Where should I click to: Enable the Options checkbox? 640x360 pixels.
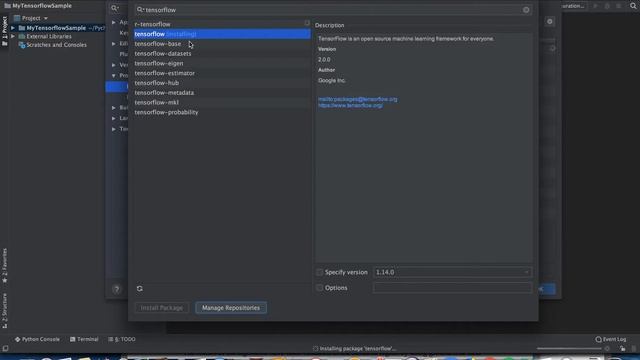(x=320, y=288)
